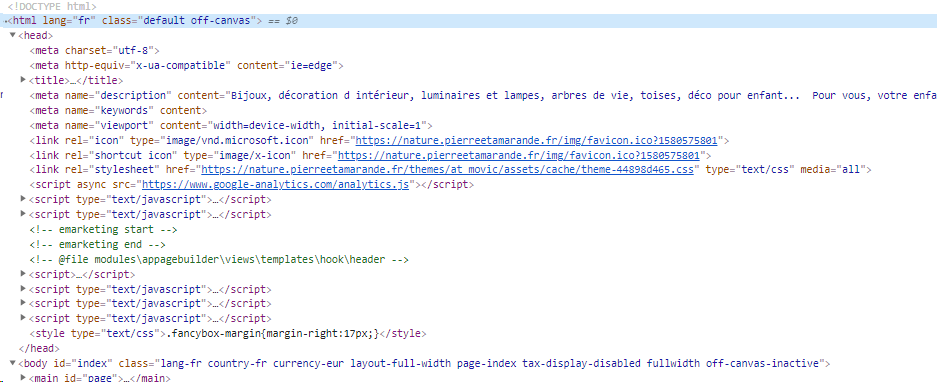Select the meta charset="utf-8" row
Viewport: 937px width, 382px height.
(94, 51)
